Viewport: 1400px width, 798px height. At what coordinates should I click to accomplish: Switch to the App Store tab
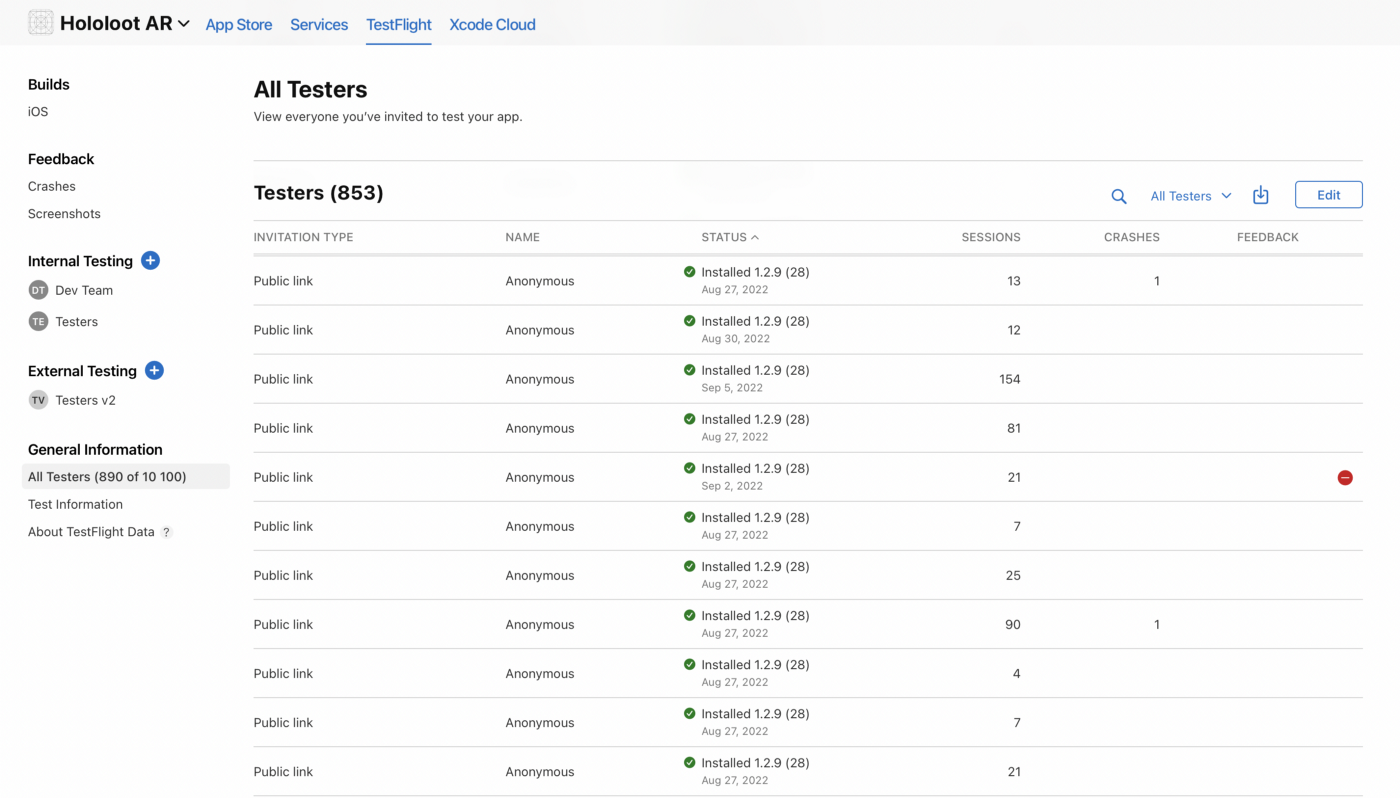coord(239,25)
